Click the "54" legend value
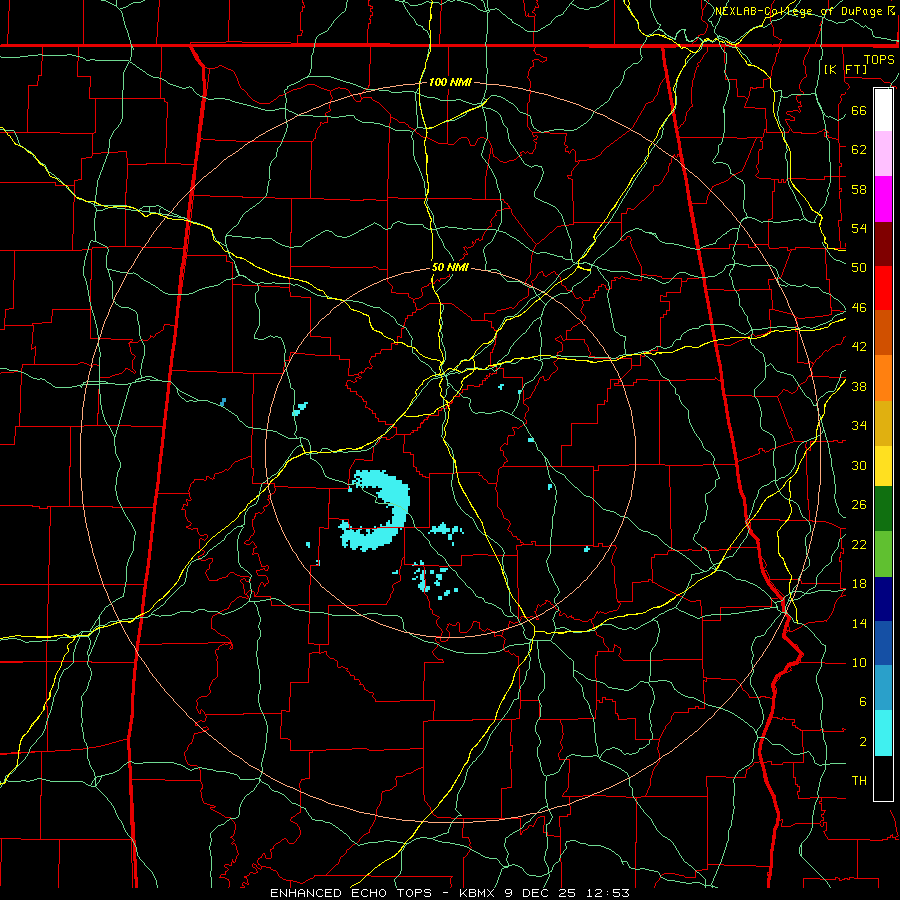Image resolution: width=900 pixels, height=900 pixels. [x=859, y=228]
